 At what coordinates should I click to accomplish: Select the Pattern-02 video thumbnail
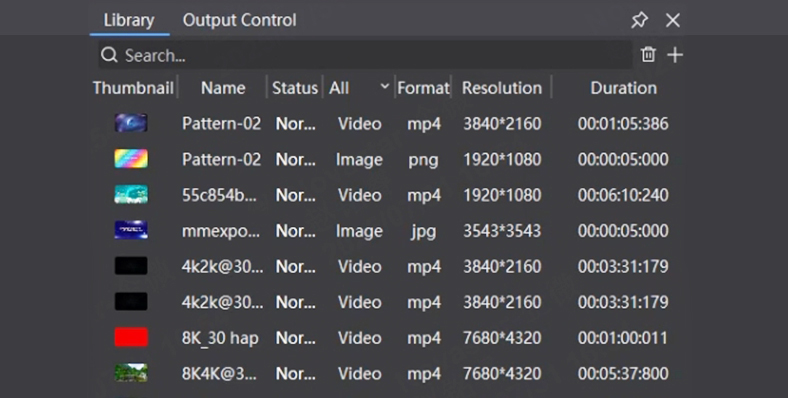131,123
